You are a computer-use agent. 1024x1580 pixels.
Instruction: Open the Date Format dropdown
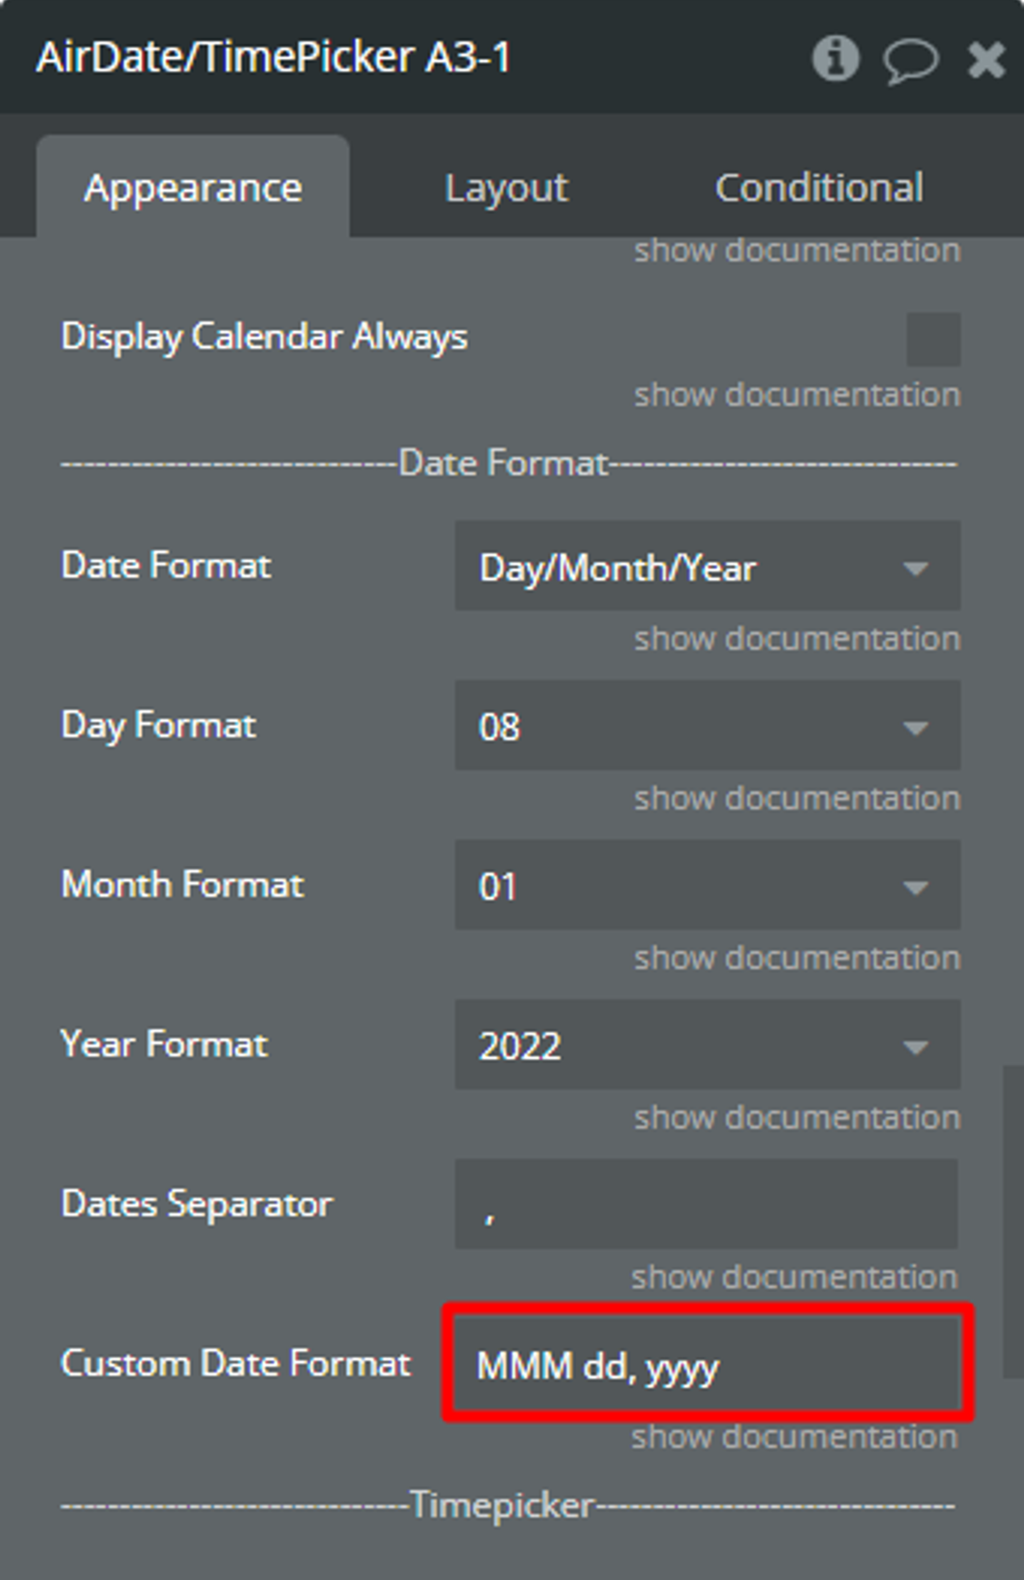[707, 566]
